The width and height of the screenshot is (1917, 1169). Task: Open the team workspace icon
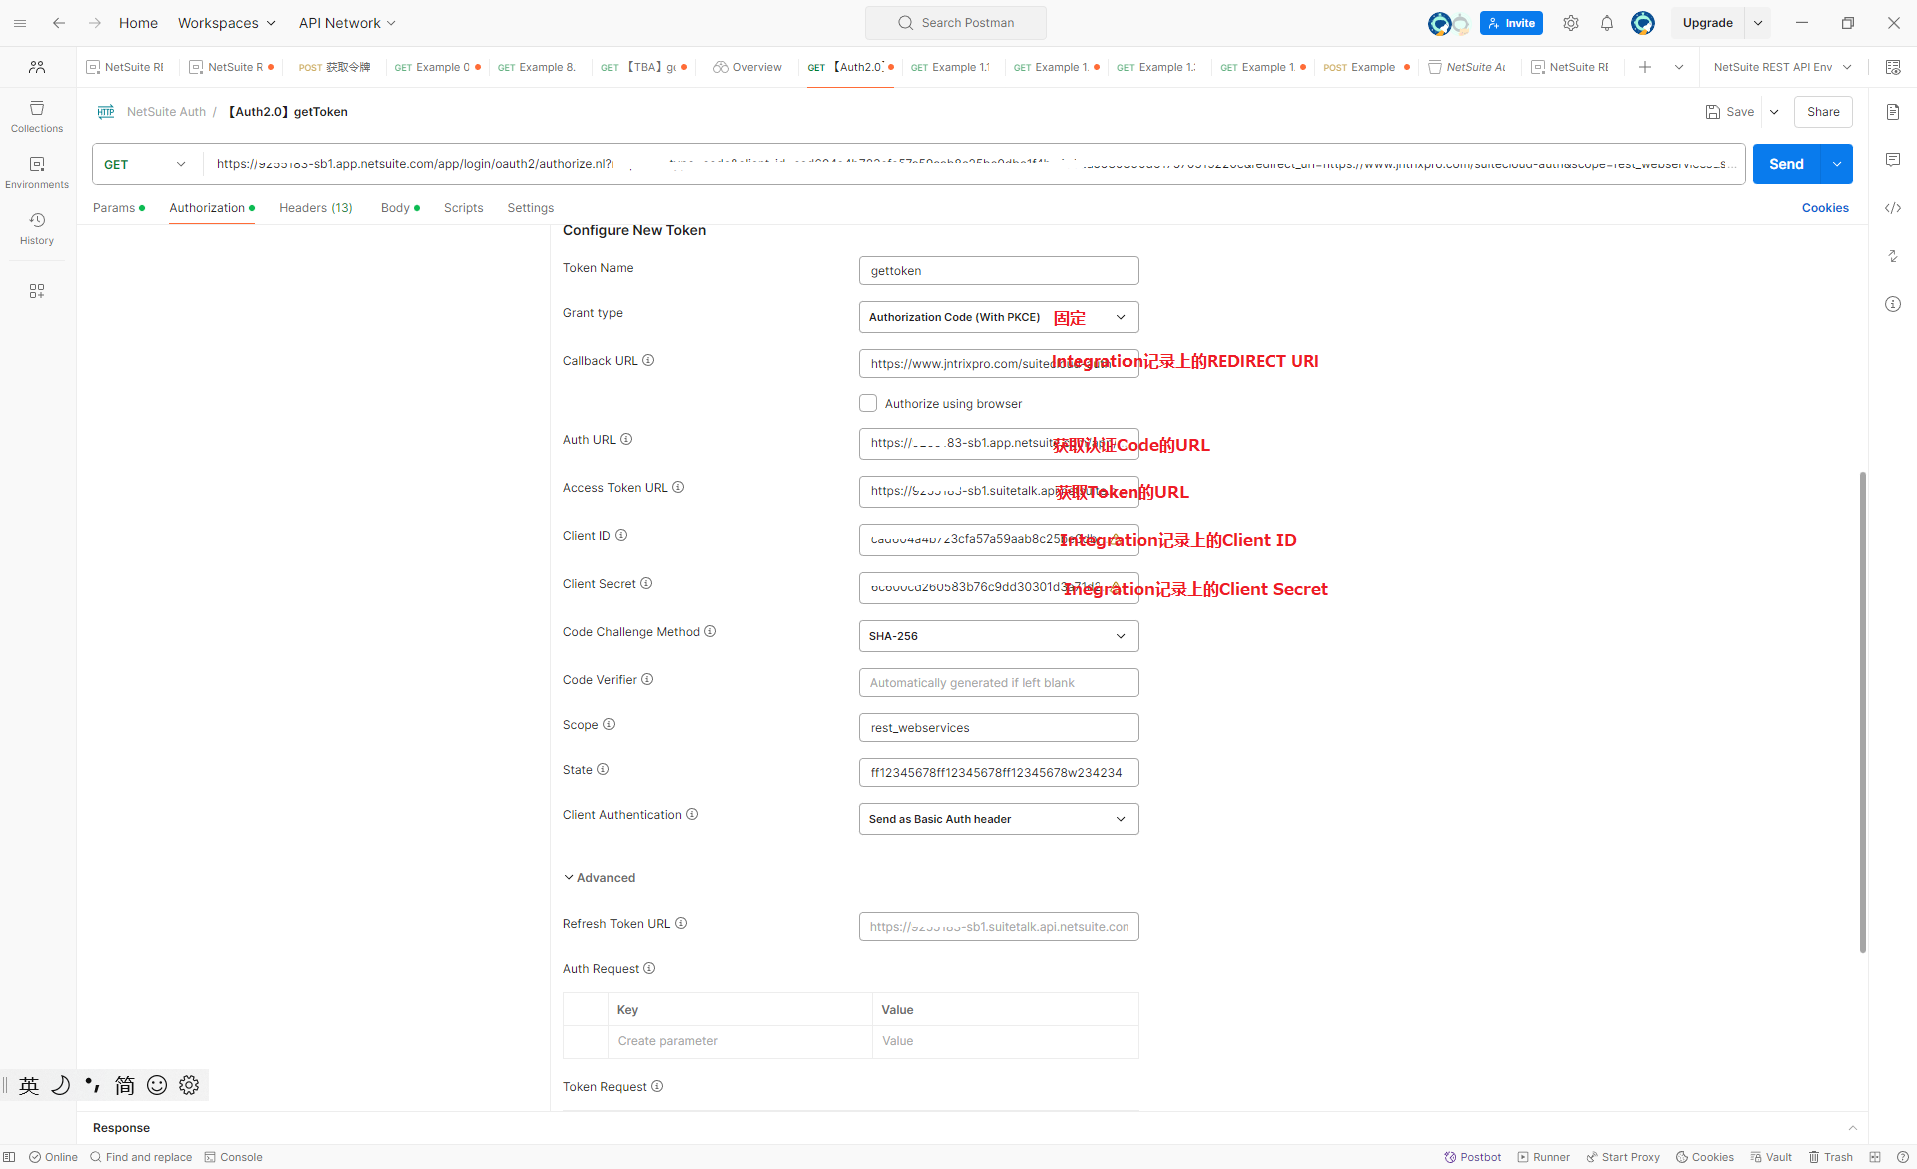37,67
